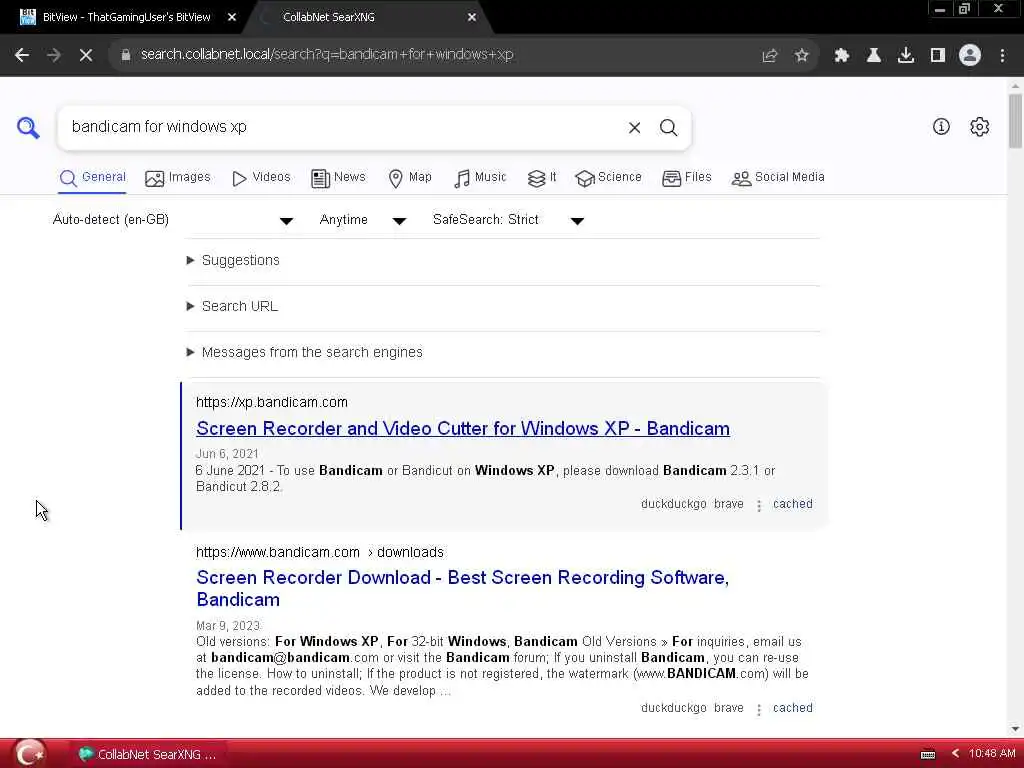
Task: Expand the Search URL section
Action: coord(232,306)
